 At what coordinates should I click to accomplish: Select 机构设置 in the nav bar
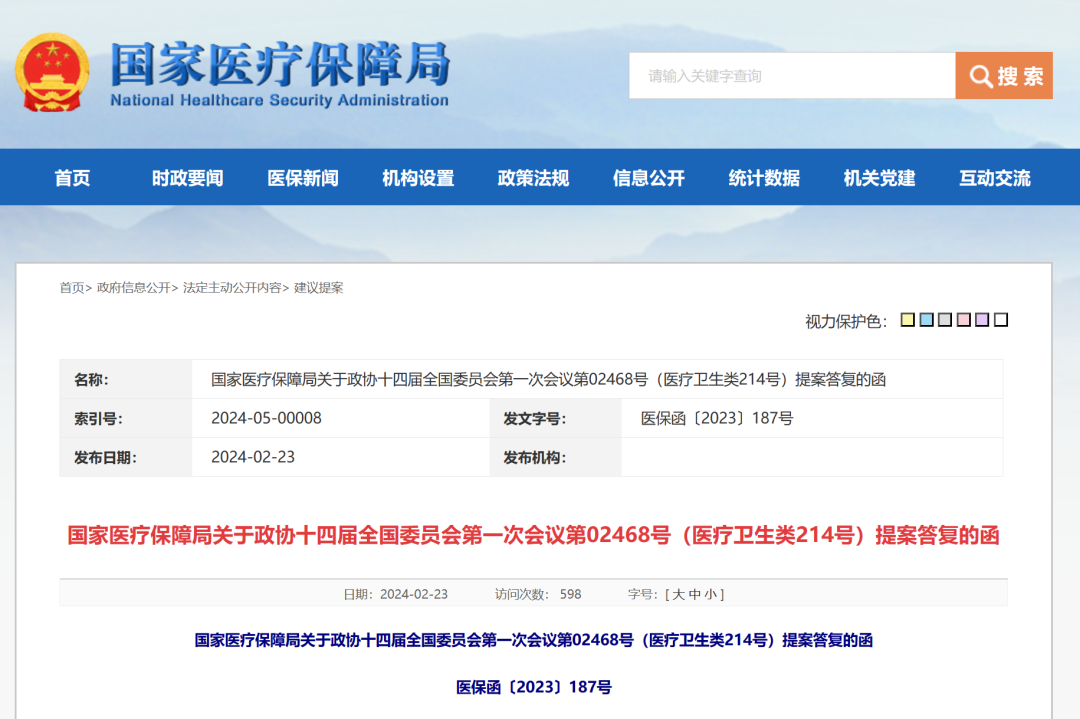tap(418, 178)
